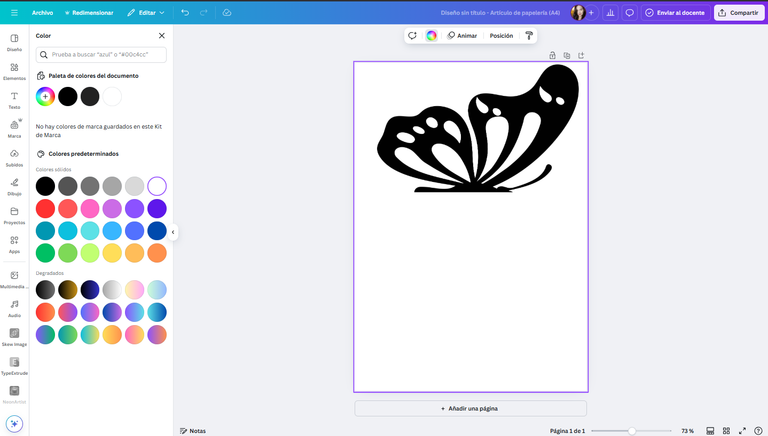This screenshot has width=768, height=436.
Task: Add page via export-plus icon above canvas
Action: [581, 55]
